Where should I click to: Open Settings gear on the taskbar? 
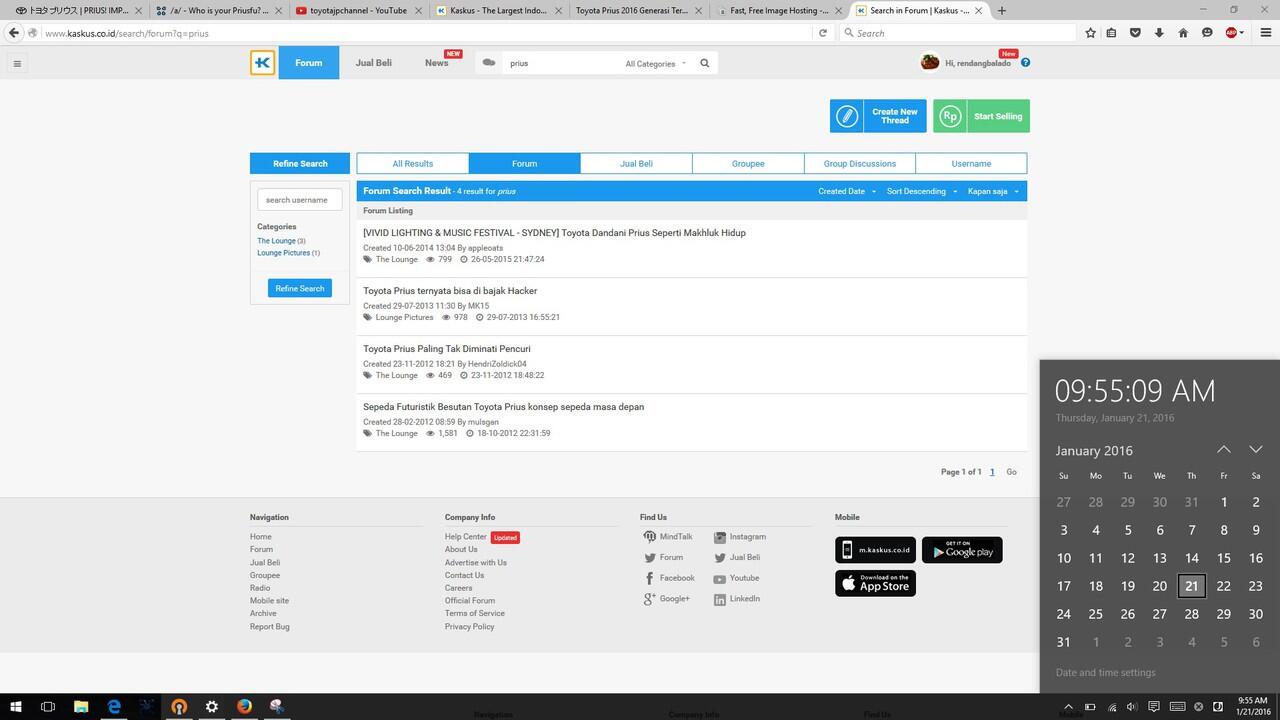pos(212,706)
